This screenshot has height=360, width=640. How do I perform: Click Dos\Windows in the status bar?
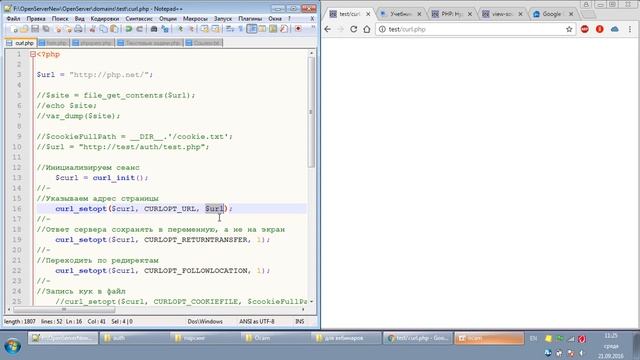[205, 322]
